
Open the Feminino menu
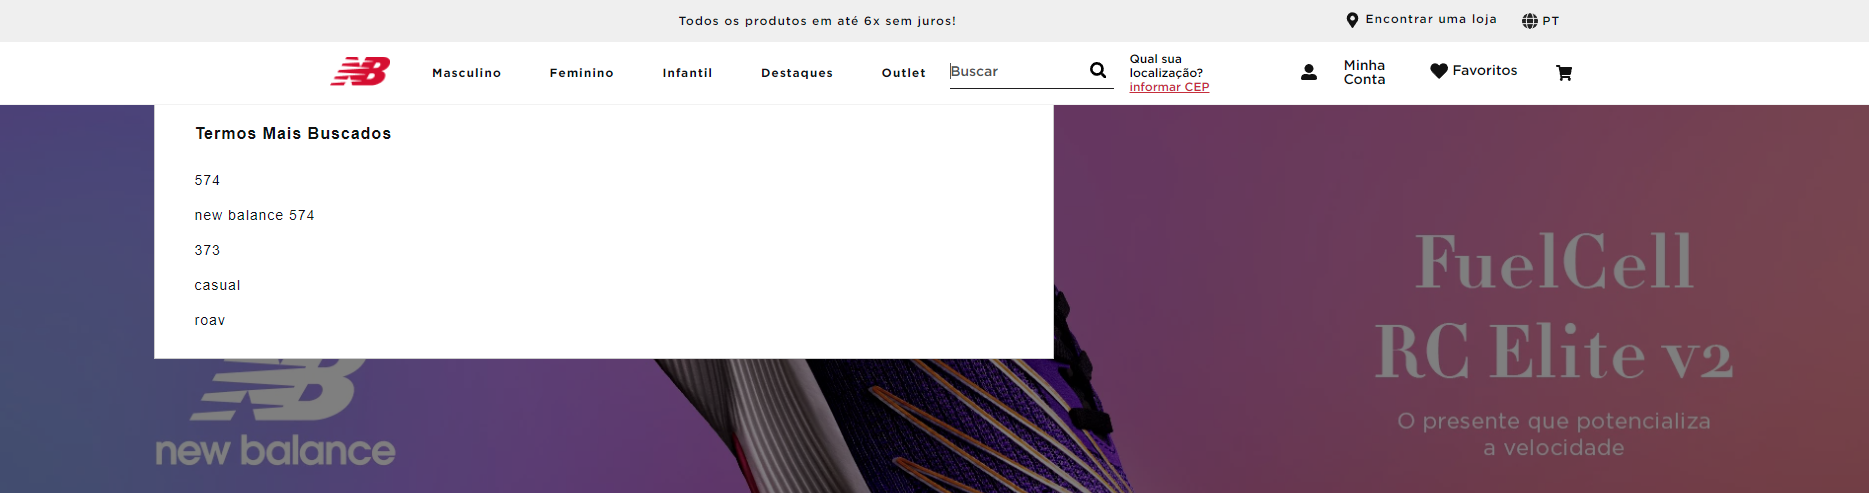[x=581, y=73]
